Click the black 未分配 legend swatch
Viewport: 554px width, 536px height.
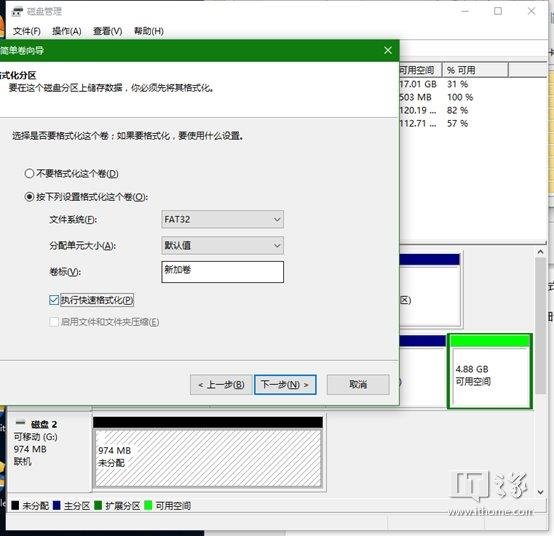tap(15, 505)
